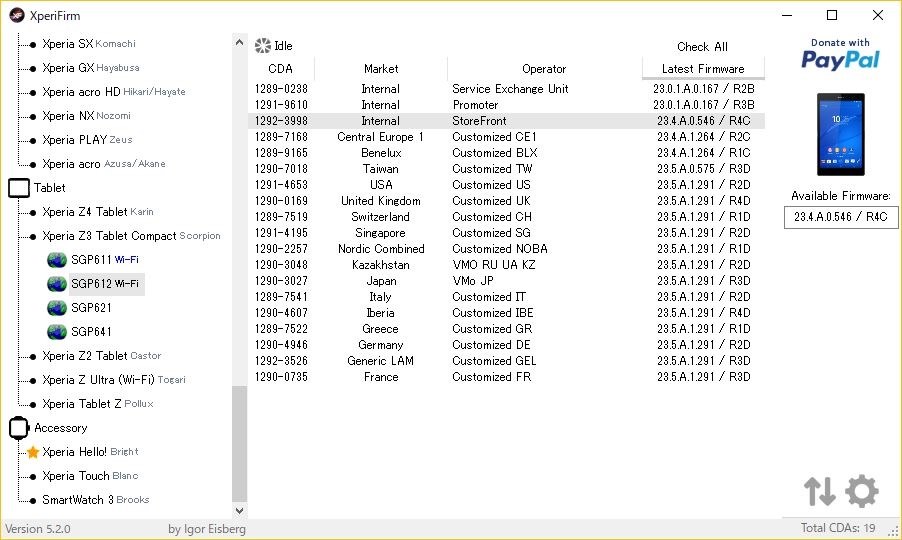
Task: Select the Benelux Customized BLX row
Action: tap(506, 153)
